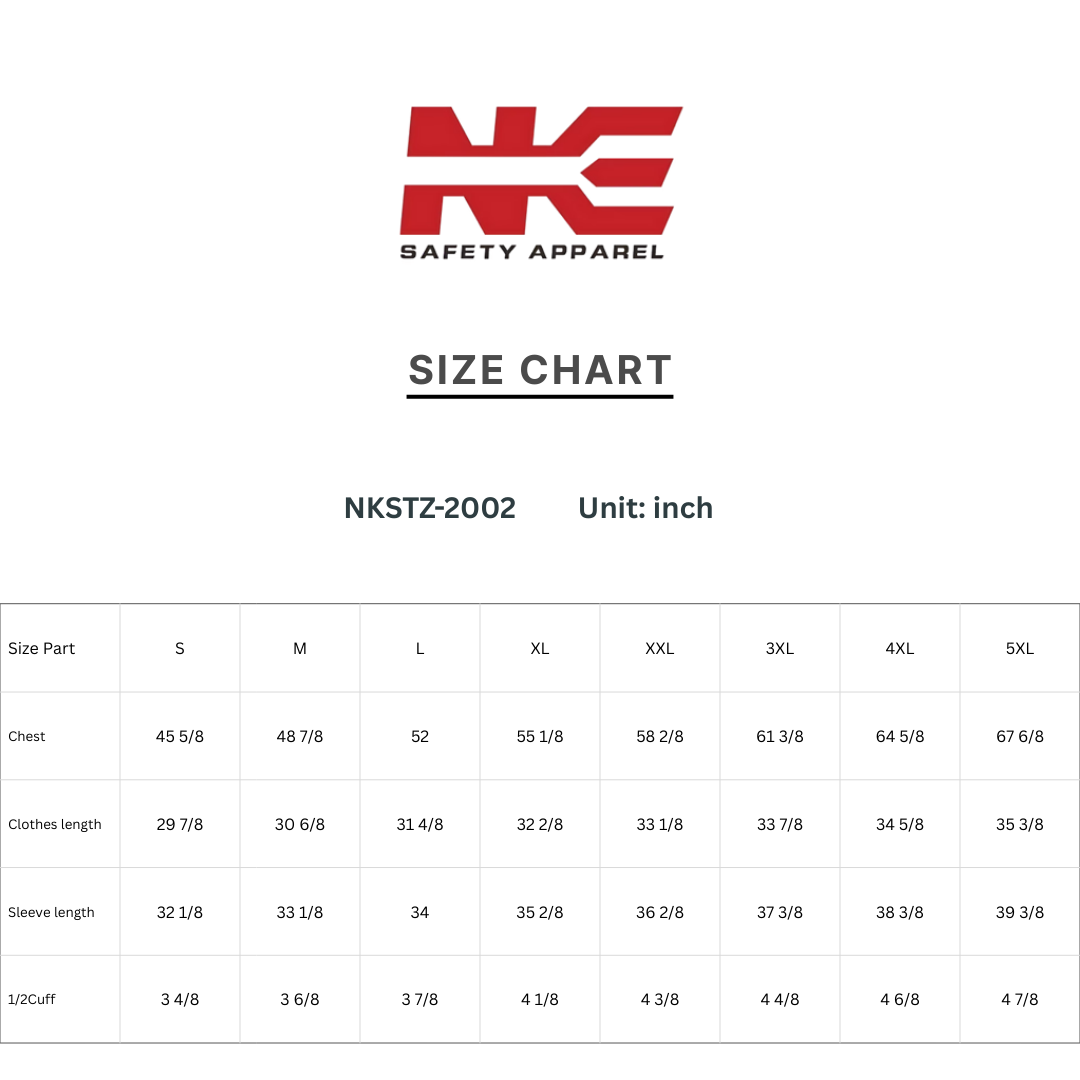Screen dimensions: 1080x1080
Task: Select Sleeve length value 34
Action: click(x=419, y=913)
